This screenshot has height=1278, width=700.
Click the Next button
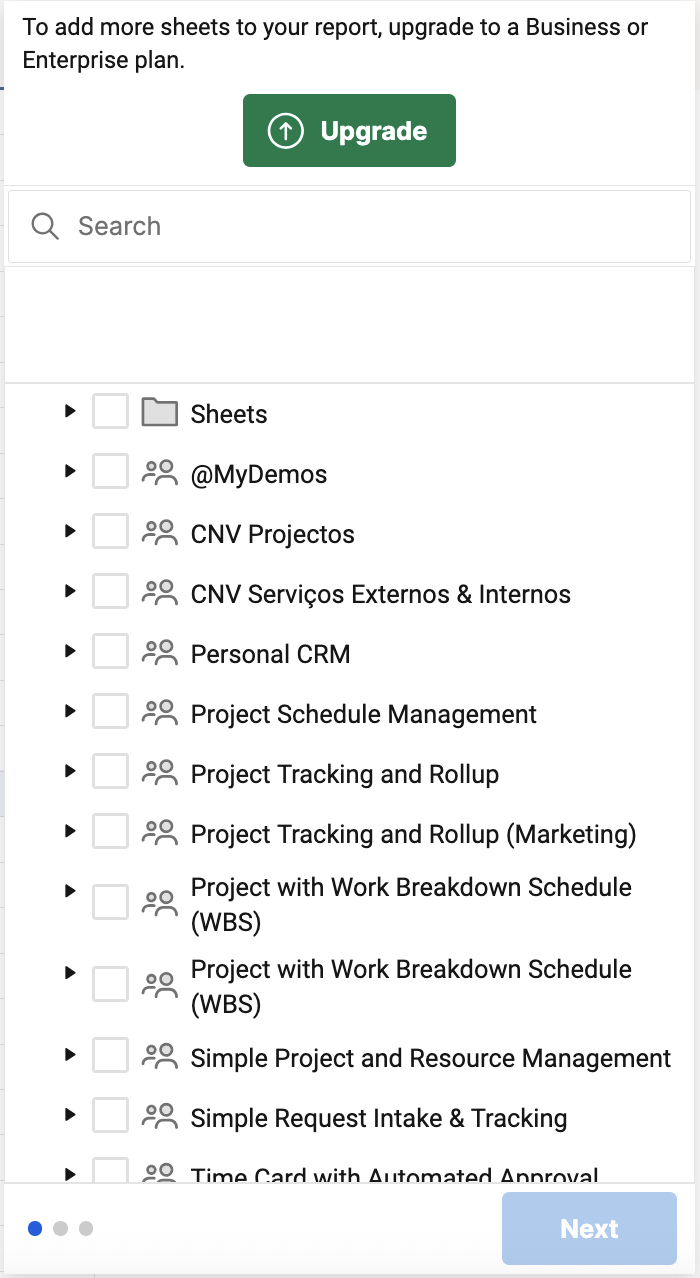(589, 1228)
